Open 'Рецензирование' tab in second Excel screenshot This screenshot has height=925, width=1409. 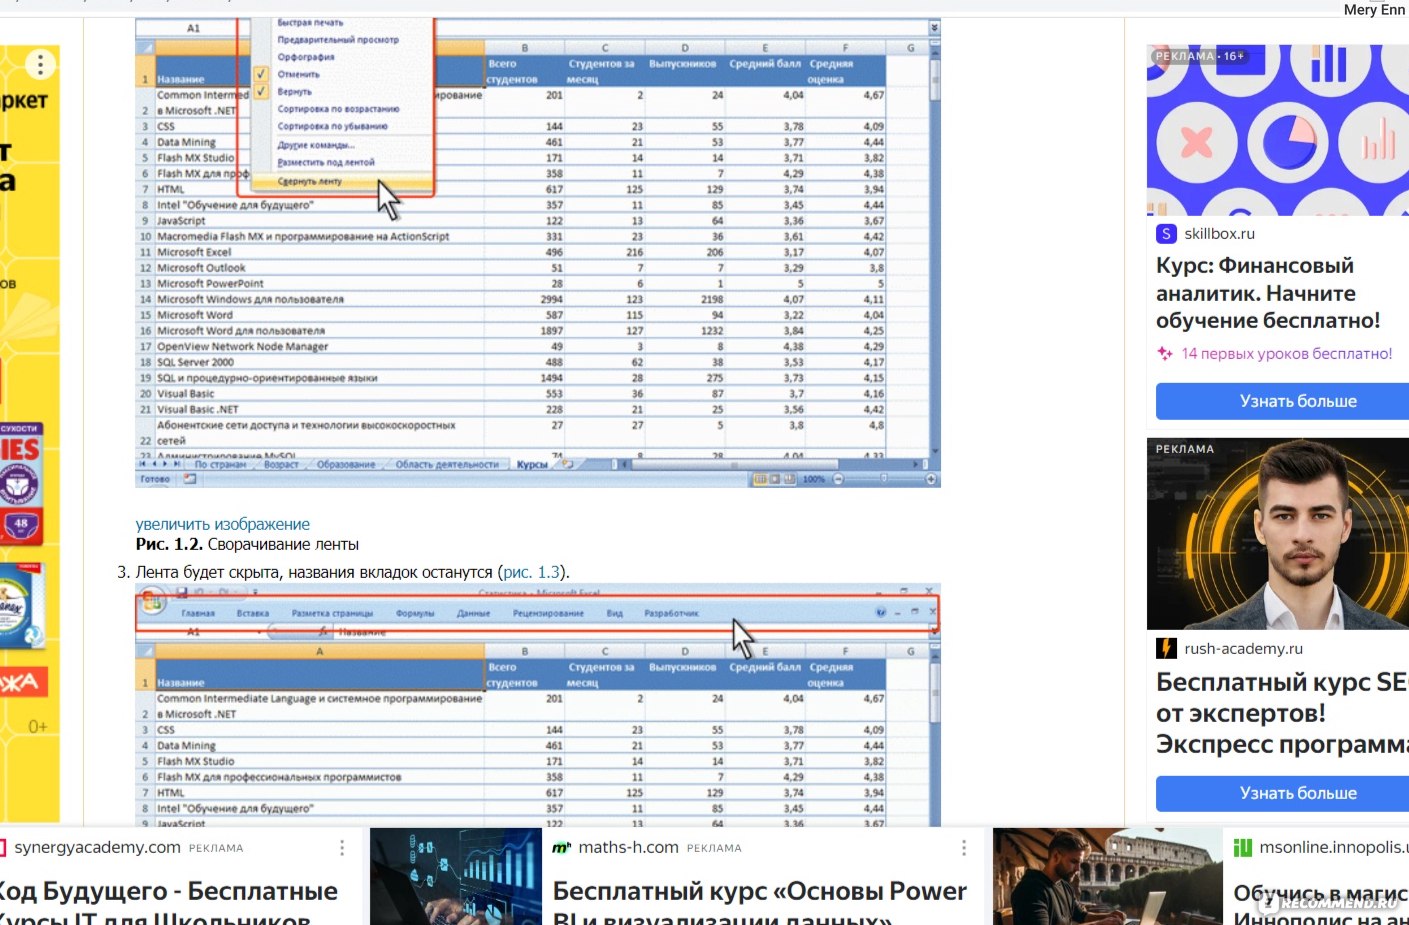tap(548, 613)
